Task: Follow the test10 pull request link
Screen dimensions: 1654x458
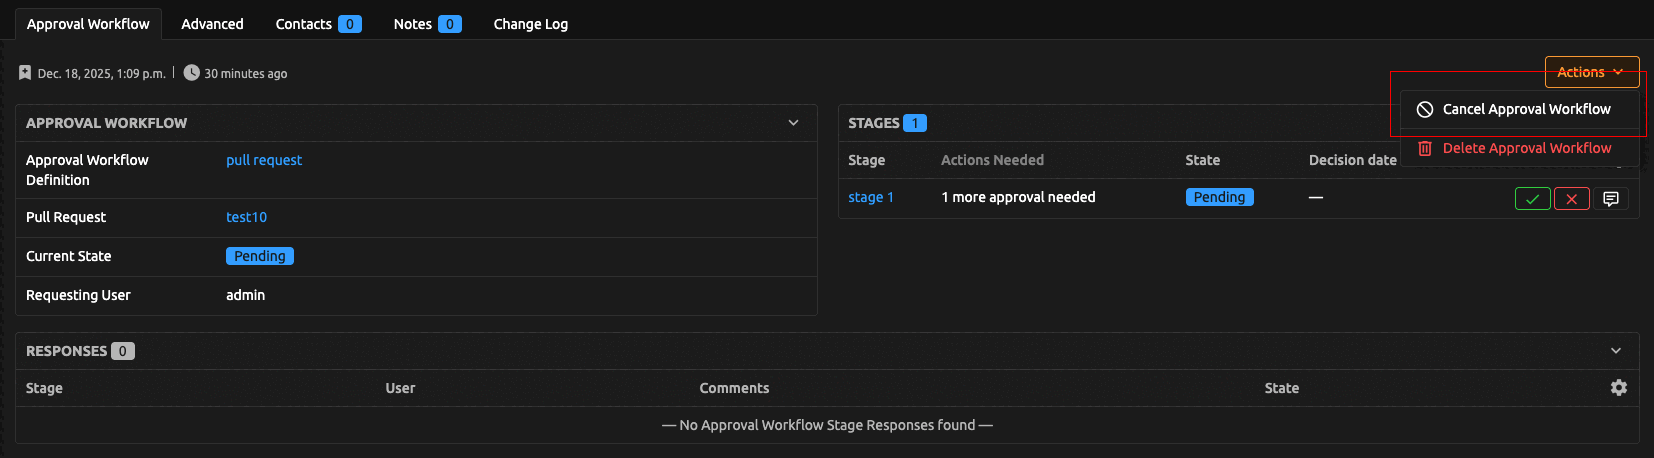Action: (x=246, y=217)
